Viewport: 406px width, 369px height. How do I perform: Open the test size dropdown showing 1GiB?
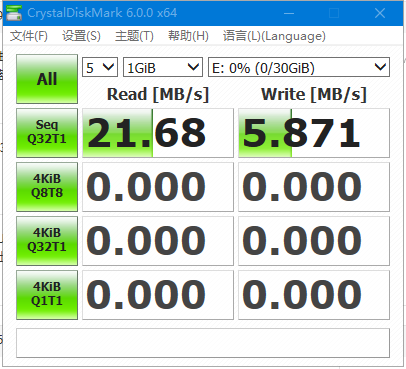click(x=163, y=68)
